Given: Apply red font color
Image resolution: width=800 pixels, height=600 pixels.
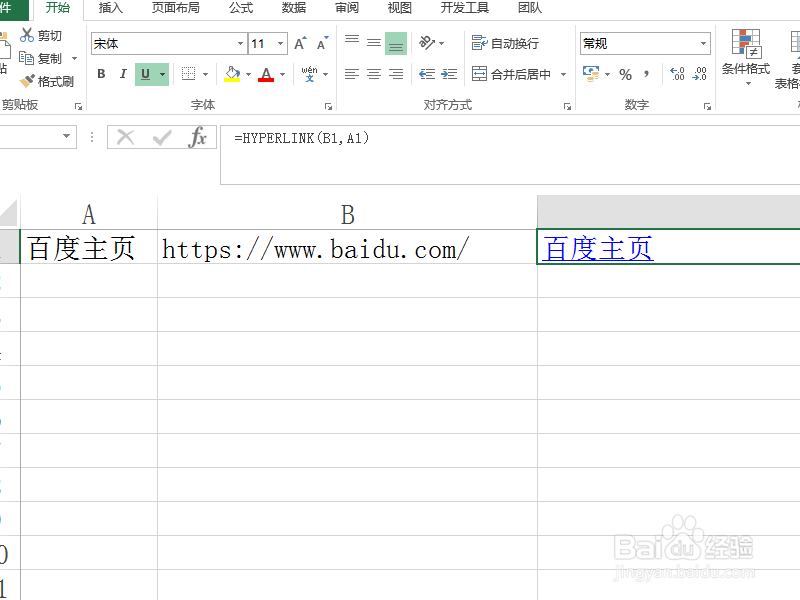Looking at the screenshot, I should point(266,74).
